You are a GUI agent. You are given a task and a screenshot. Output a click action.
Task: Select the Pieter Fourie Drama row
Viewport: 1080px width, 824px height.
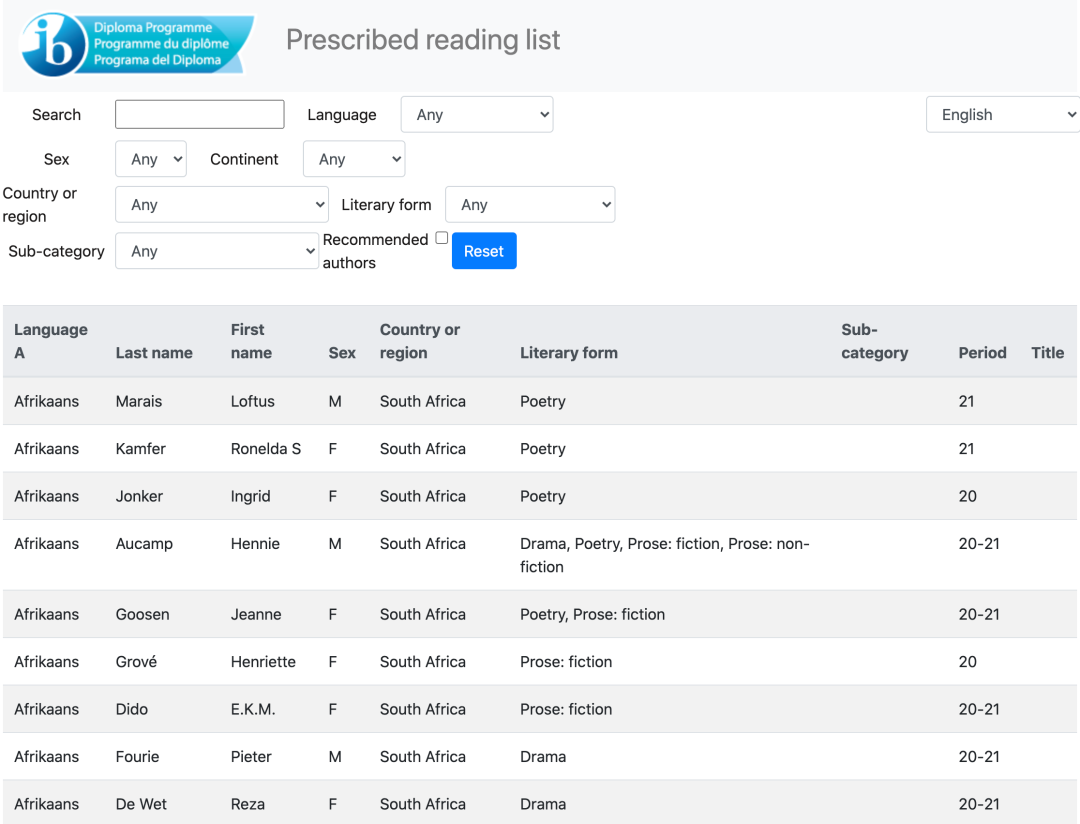click(x=540, y=756)
